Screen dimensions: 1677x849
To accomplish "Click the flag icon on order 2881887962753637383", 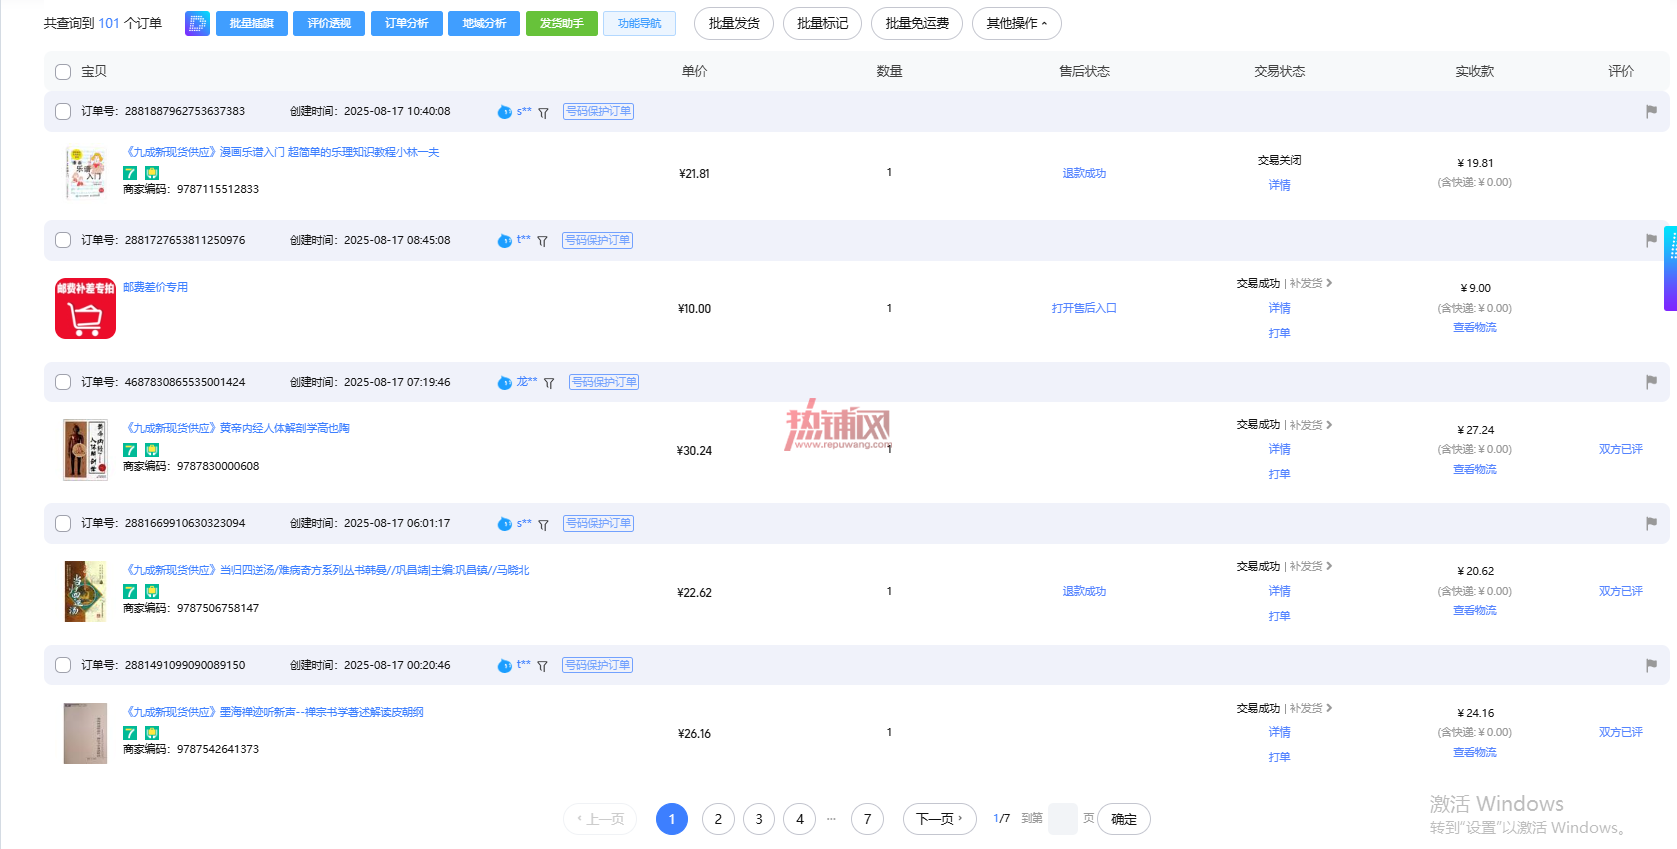I will tap(1650, 111).
